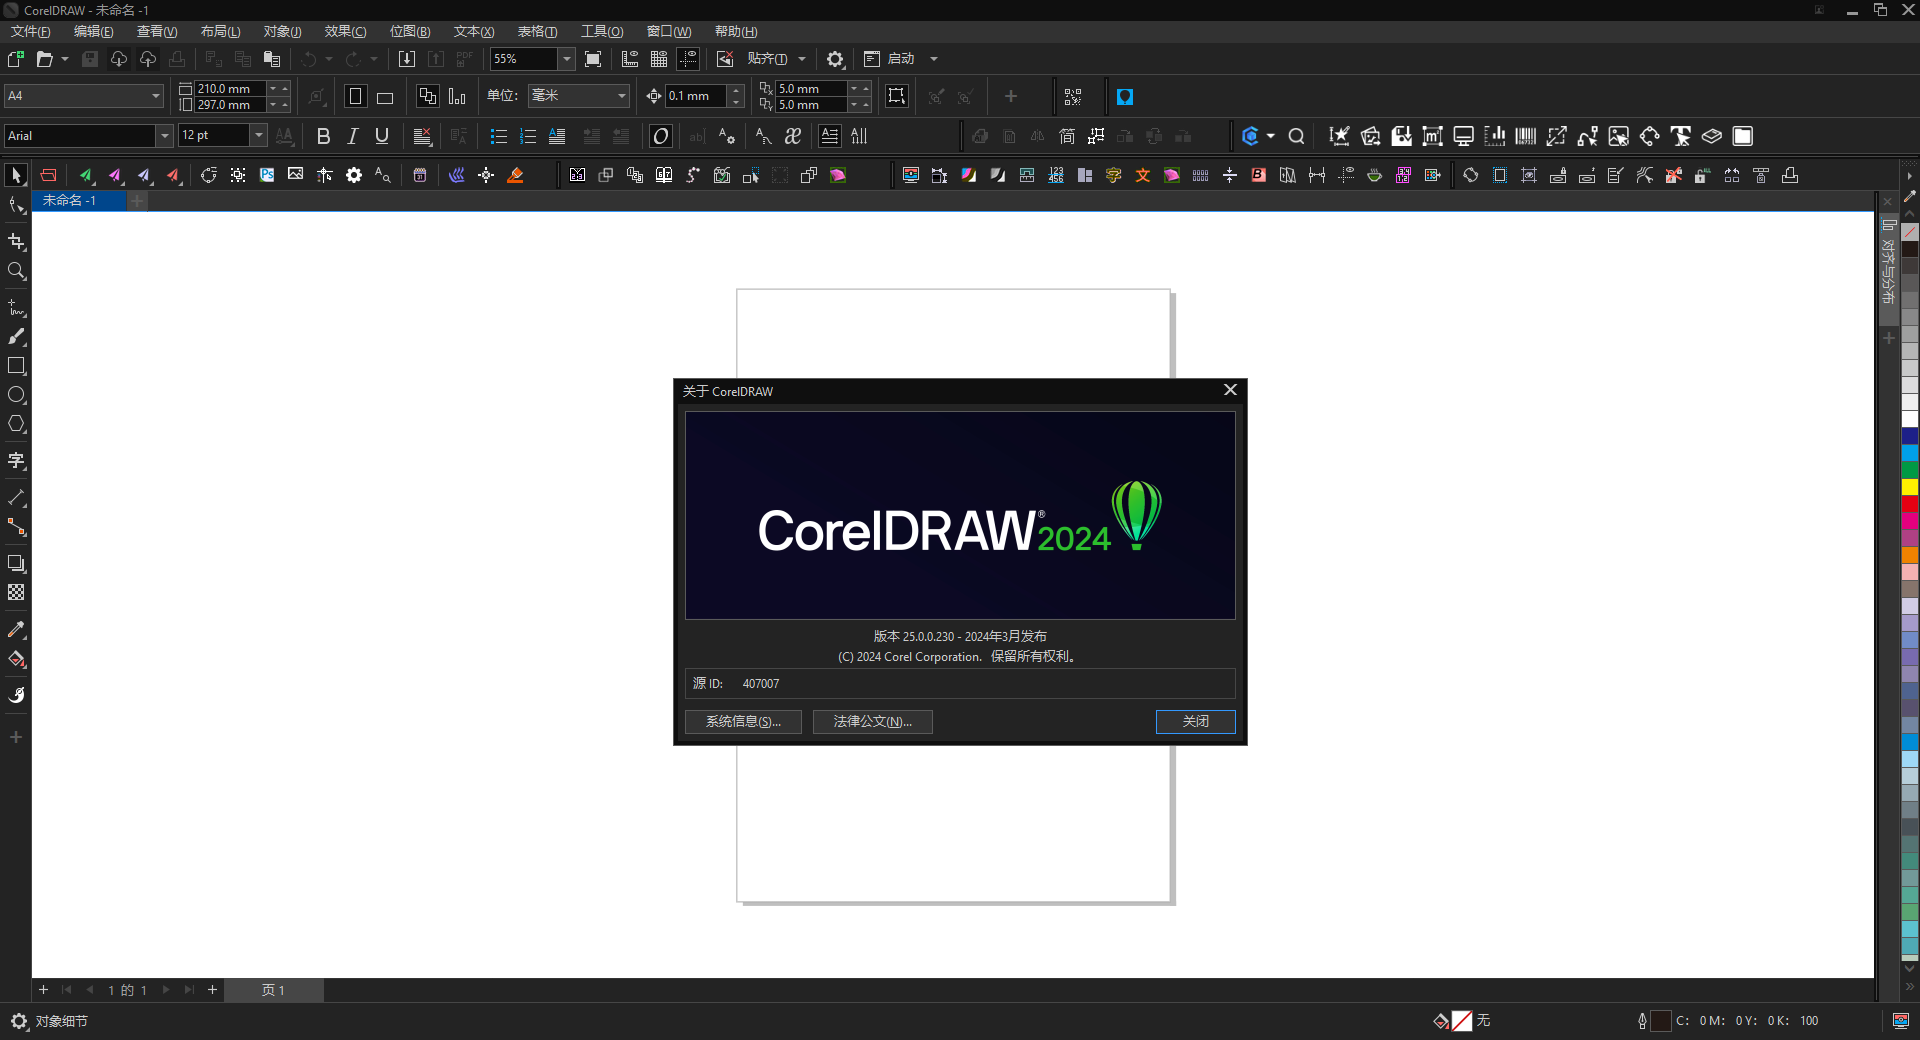Expand the Arial font name dropdown

(164, 136)
